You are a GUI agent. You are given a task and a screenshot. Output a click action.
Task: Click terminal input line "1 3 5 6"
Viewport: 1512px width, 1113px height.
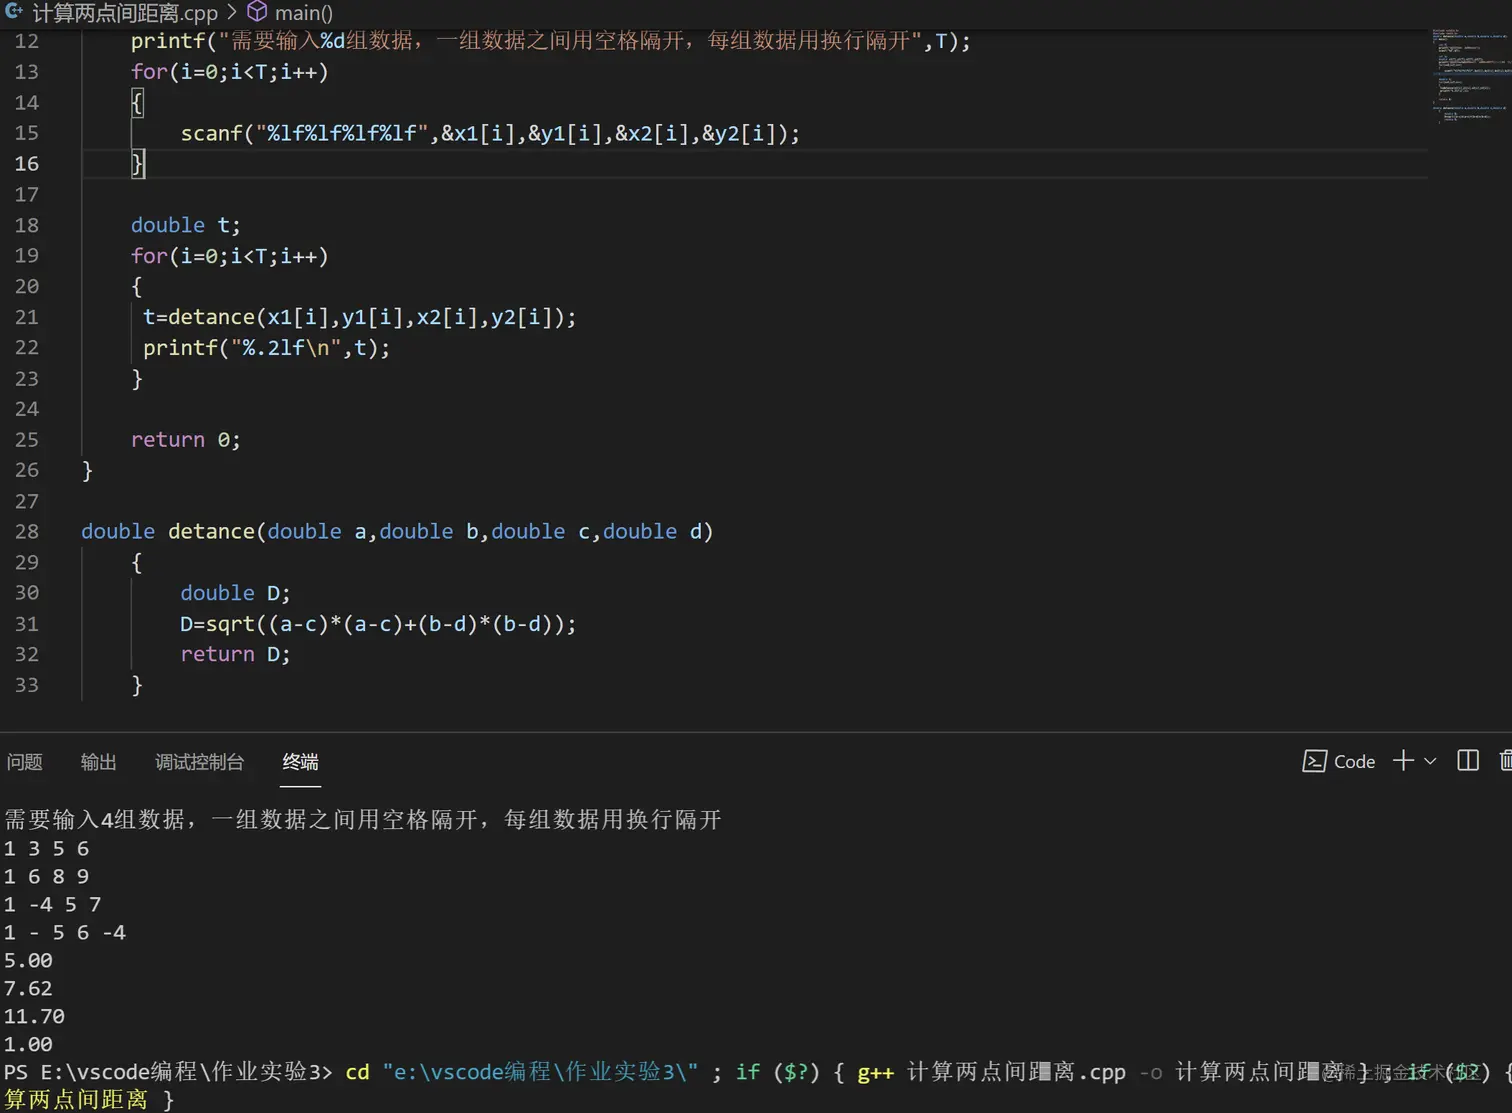46,848
